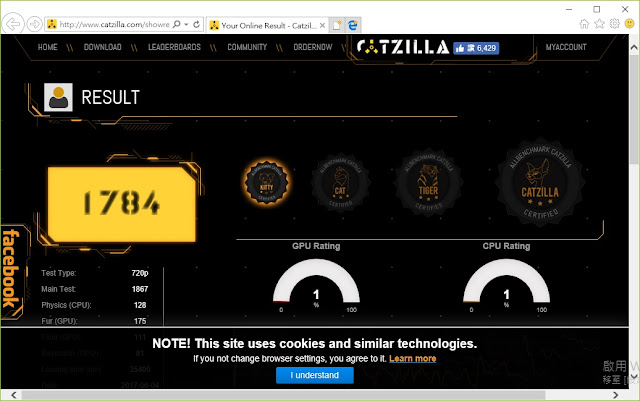This screenshot has width=640, height=401.
Task: Click the Main Test value 1867
Action: click(140, 289)
